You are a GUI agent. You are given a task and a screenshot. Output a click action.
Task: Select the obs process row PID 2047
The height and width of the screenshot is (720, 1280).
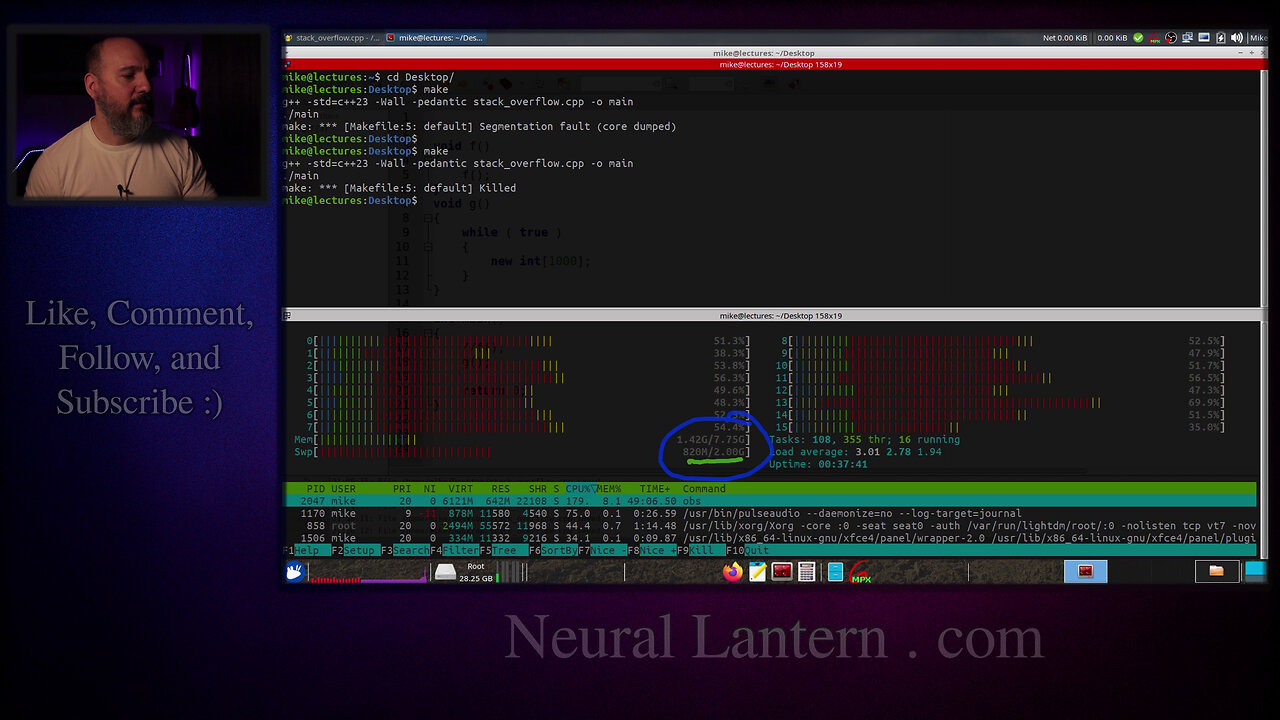(x=770, y=501)
